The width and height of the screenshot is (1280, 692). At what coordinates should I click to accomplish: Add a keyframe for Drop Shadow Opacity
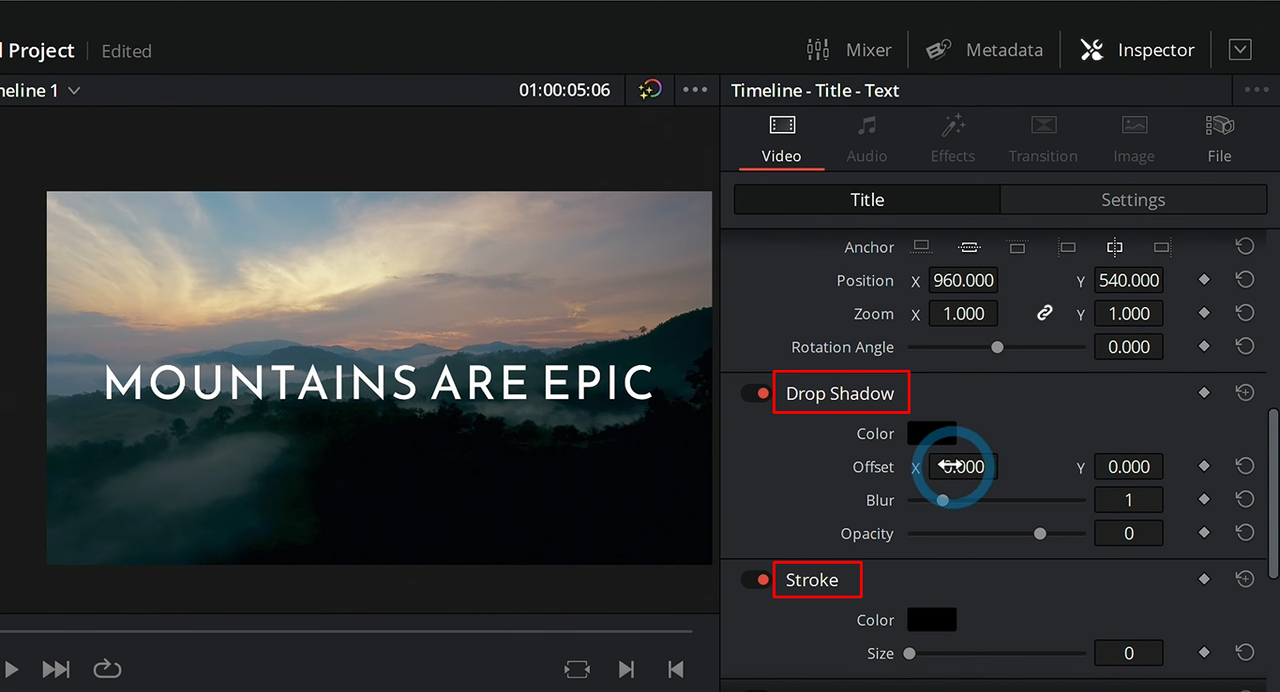click(x=1204, y=533)
